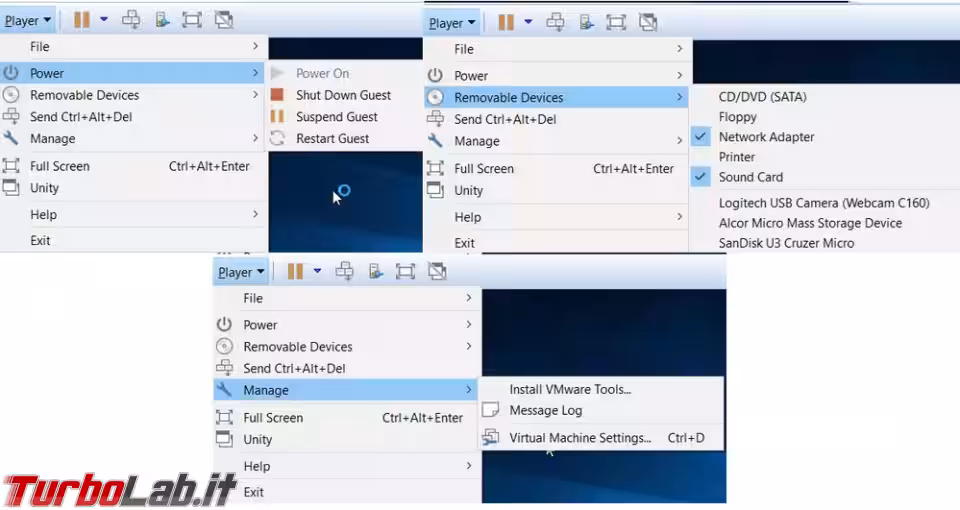The image size is (960, 510).
Task: Click circular arrow icon beside Restart Guest
Action: pos(277,138)
